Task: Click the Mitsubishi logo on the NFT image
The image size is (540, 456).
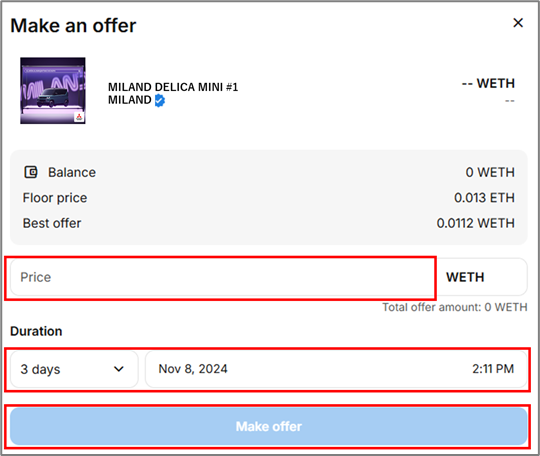Action: tap(79, 117)
